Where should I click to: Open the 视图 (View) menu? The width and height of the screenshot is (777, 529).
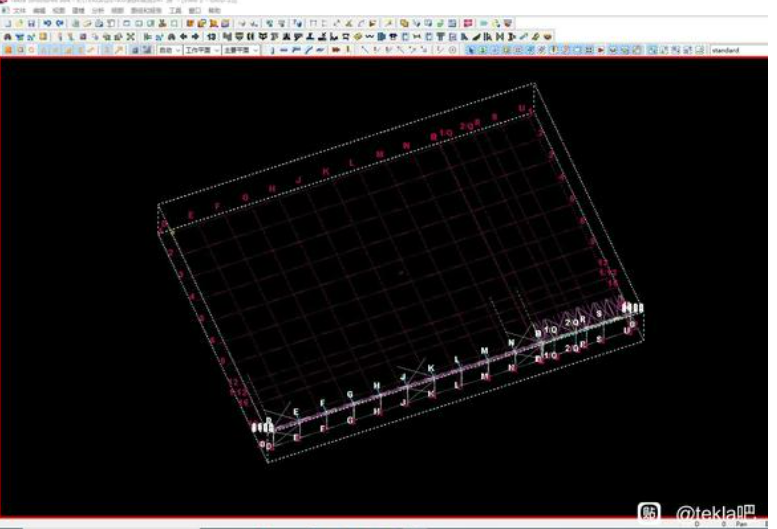[58, 10]
